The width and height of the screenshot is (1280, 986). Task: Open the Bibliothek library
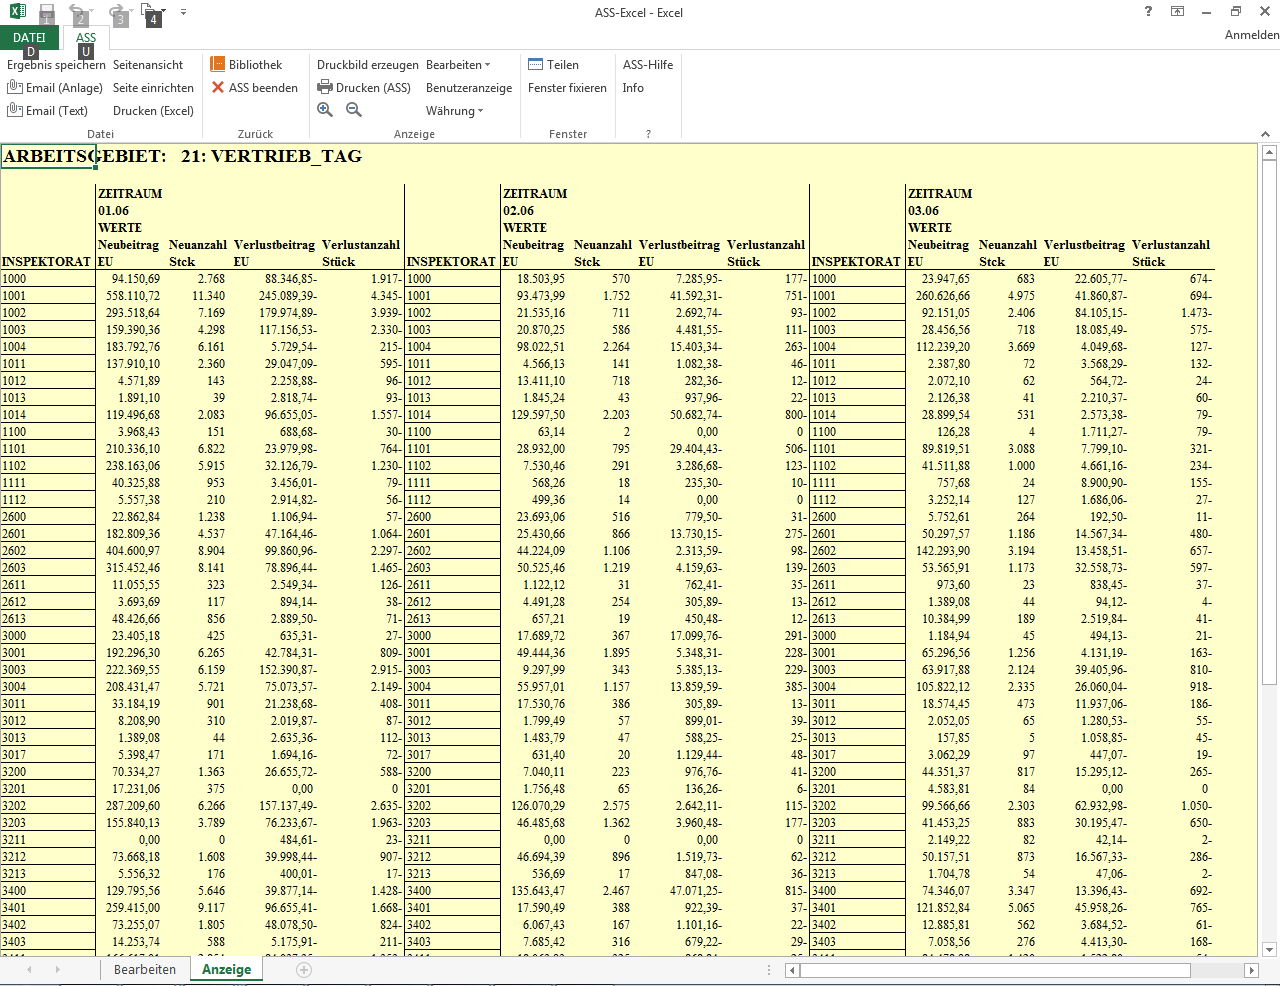click(246, 65)
